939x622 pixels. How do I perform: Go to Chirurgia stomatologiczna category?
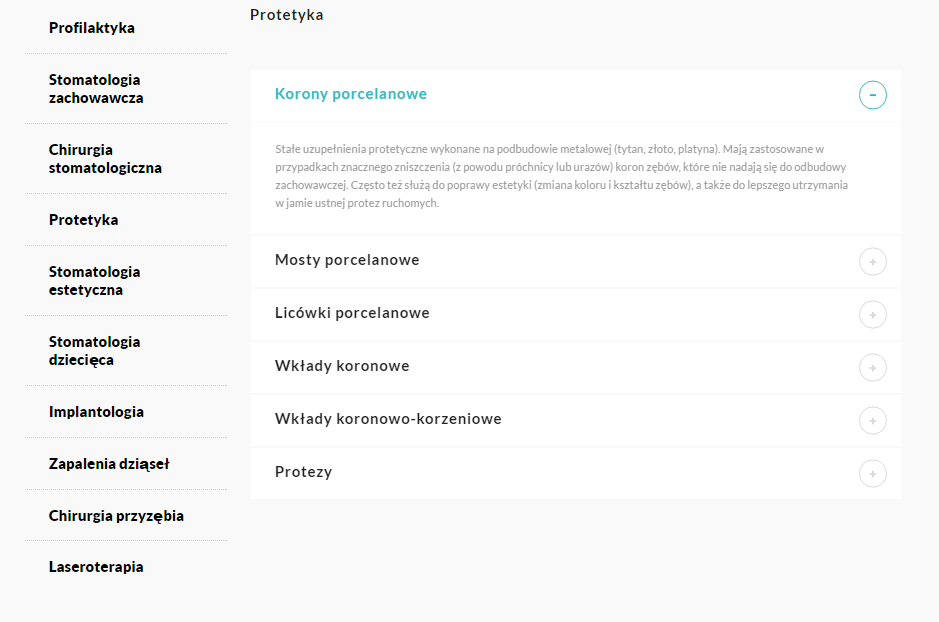pos(105,159)
